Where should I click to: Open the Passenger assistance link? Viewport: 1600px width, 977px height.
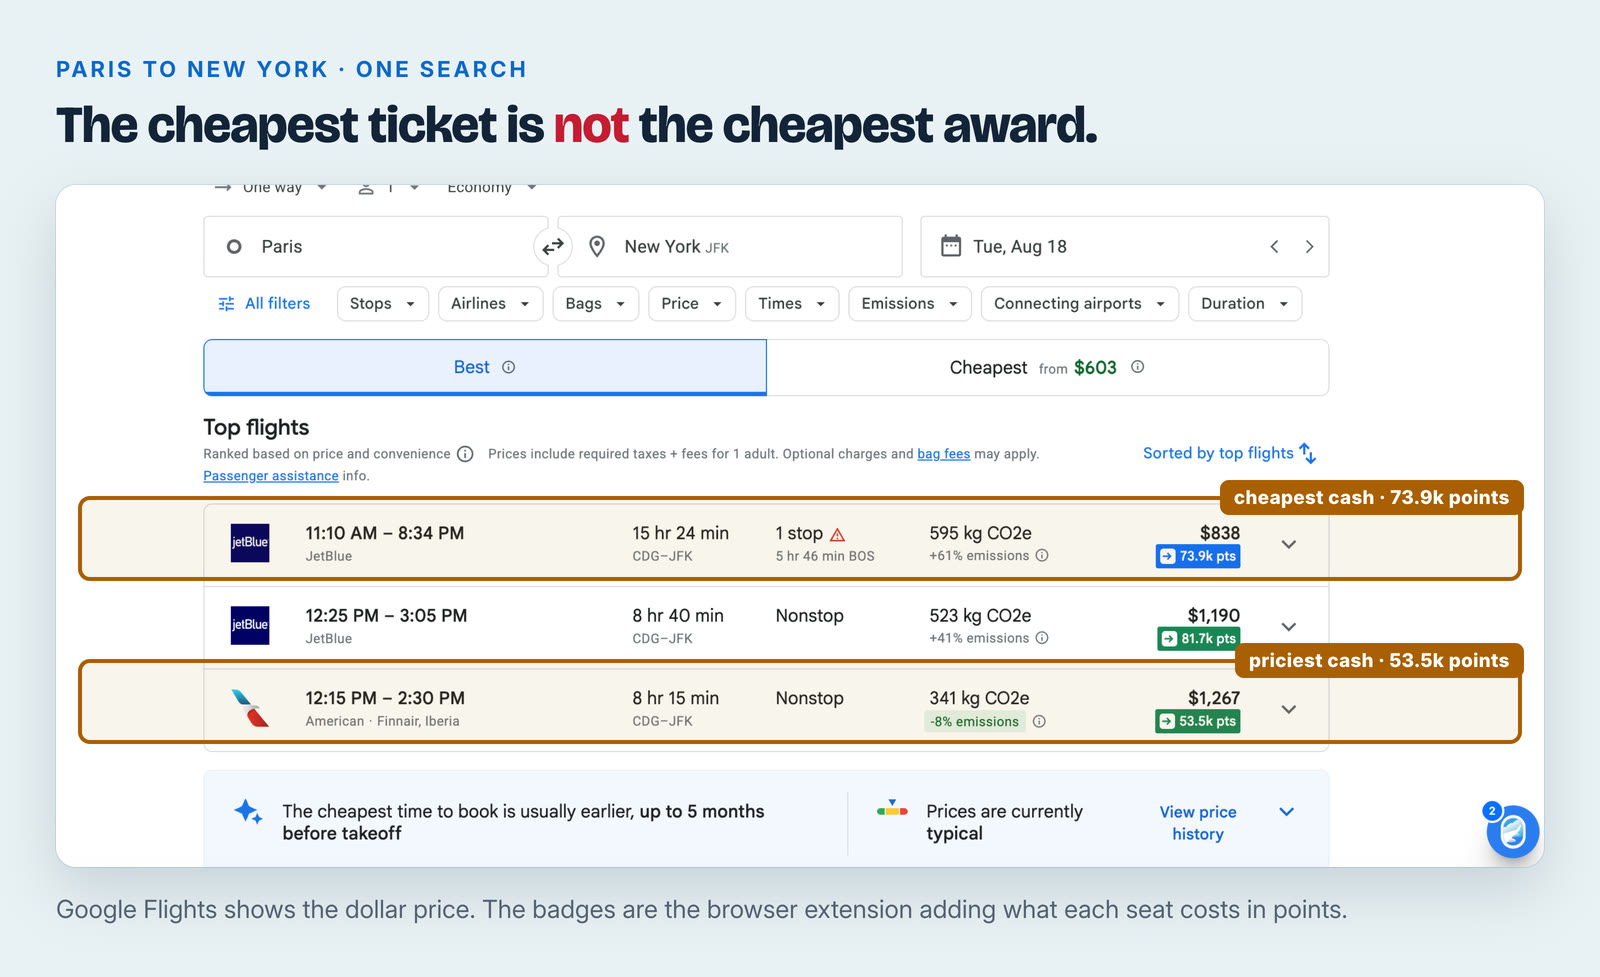(x=271, y=476)
